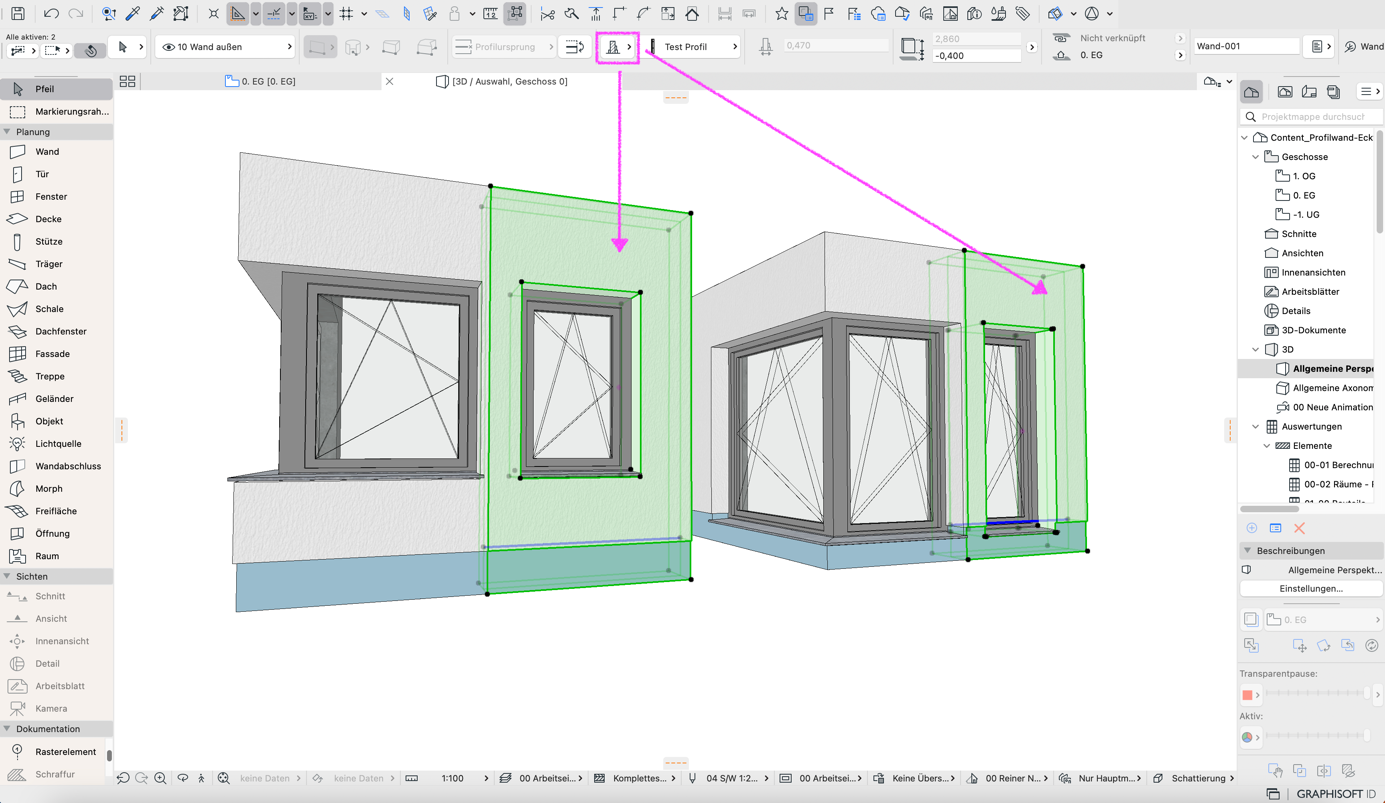Viewport: 1385px width, 803px height.
Task: Select the Pfeil arrow tool
Action: coord(56,89)
